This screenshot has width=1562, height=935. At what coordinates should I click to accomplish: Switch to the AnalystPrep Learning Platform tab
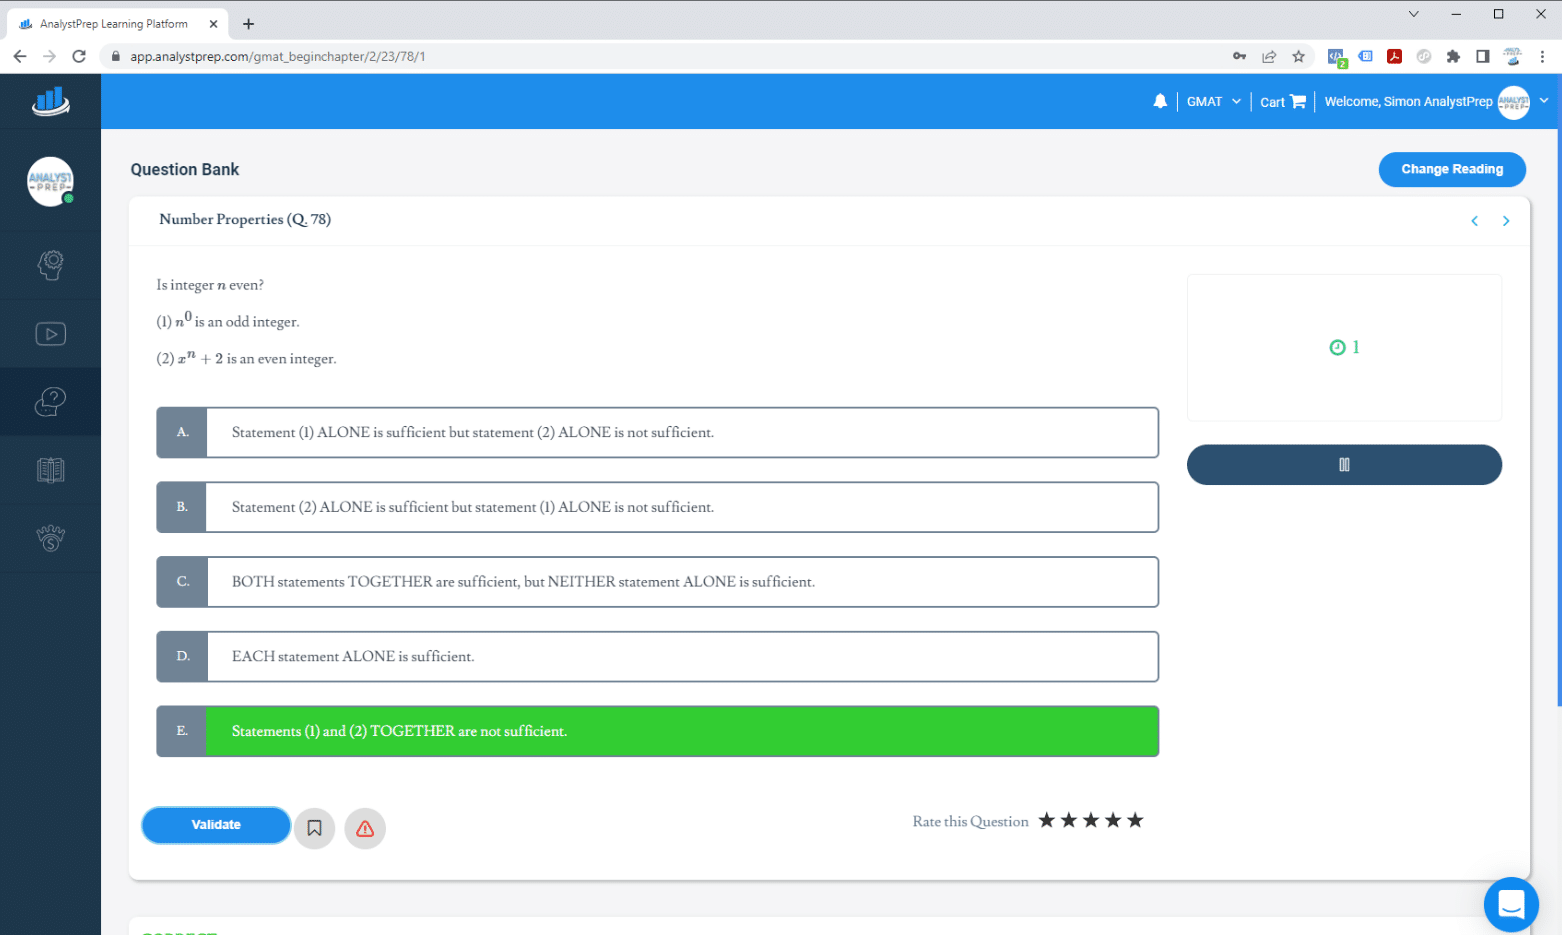[115, 24]
